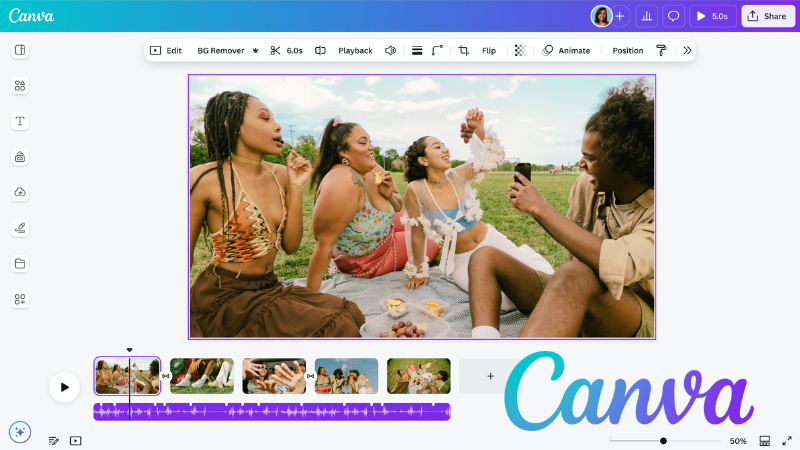Viewport: 800px width, 450px height.
Task: Select BG Remover in toolbar
Action: pos(220,51)
